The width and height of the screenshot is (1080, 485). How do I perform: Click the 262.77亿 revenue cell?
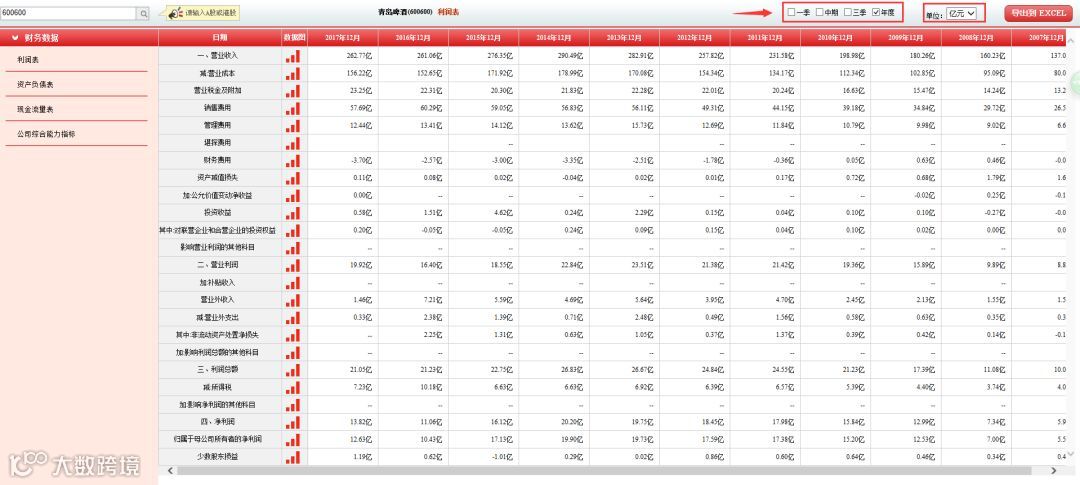[343, 55]
